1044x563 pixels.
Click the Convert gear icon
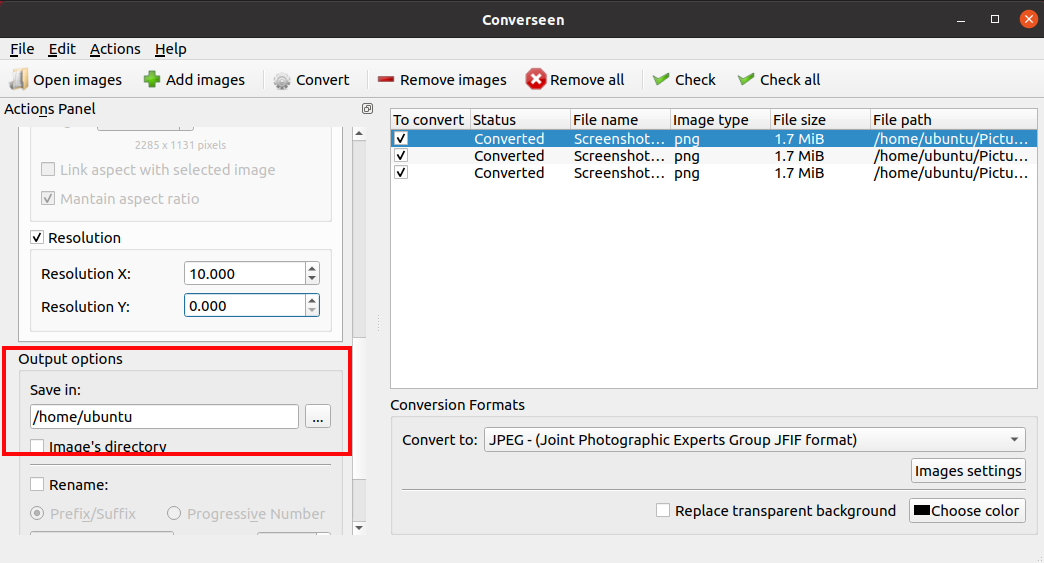[x=282, y=81]
